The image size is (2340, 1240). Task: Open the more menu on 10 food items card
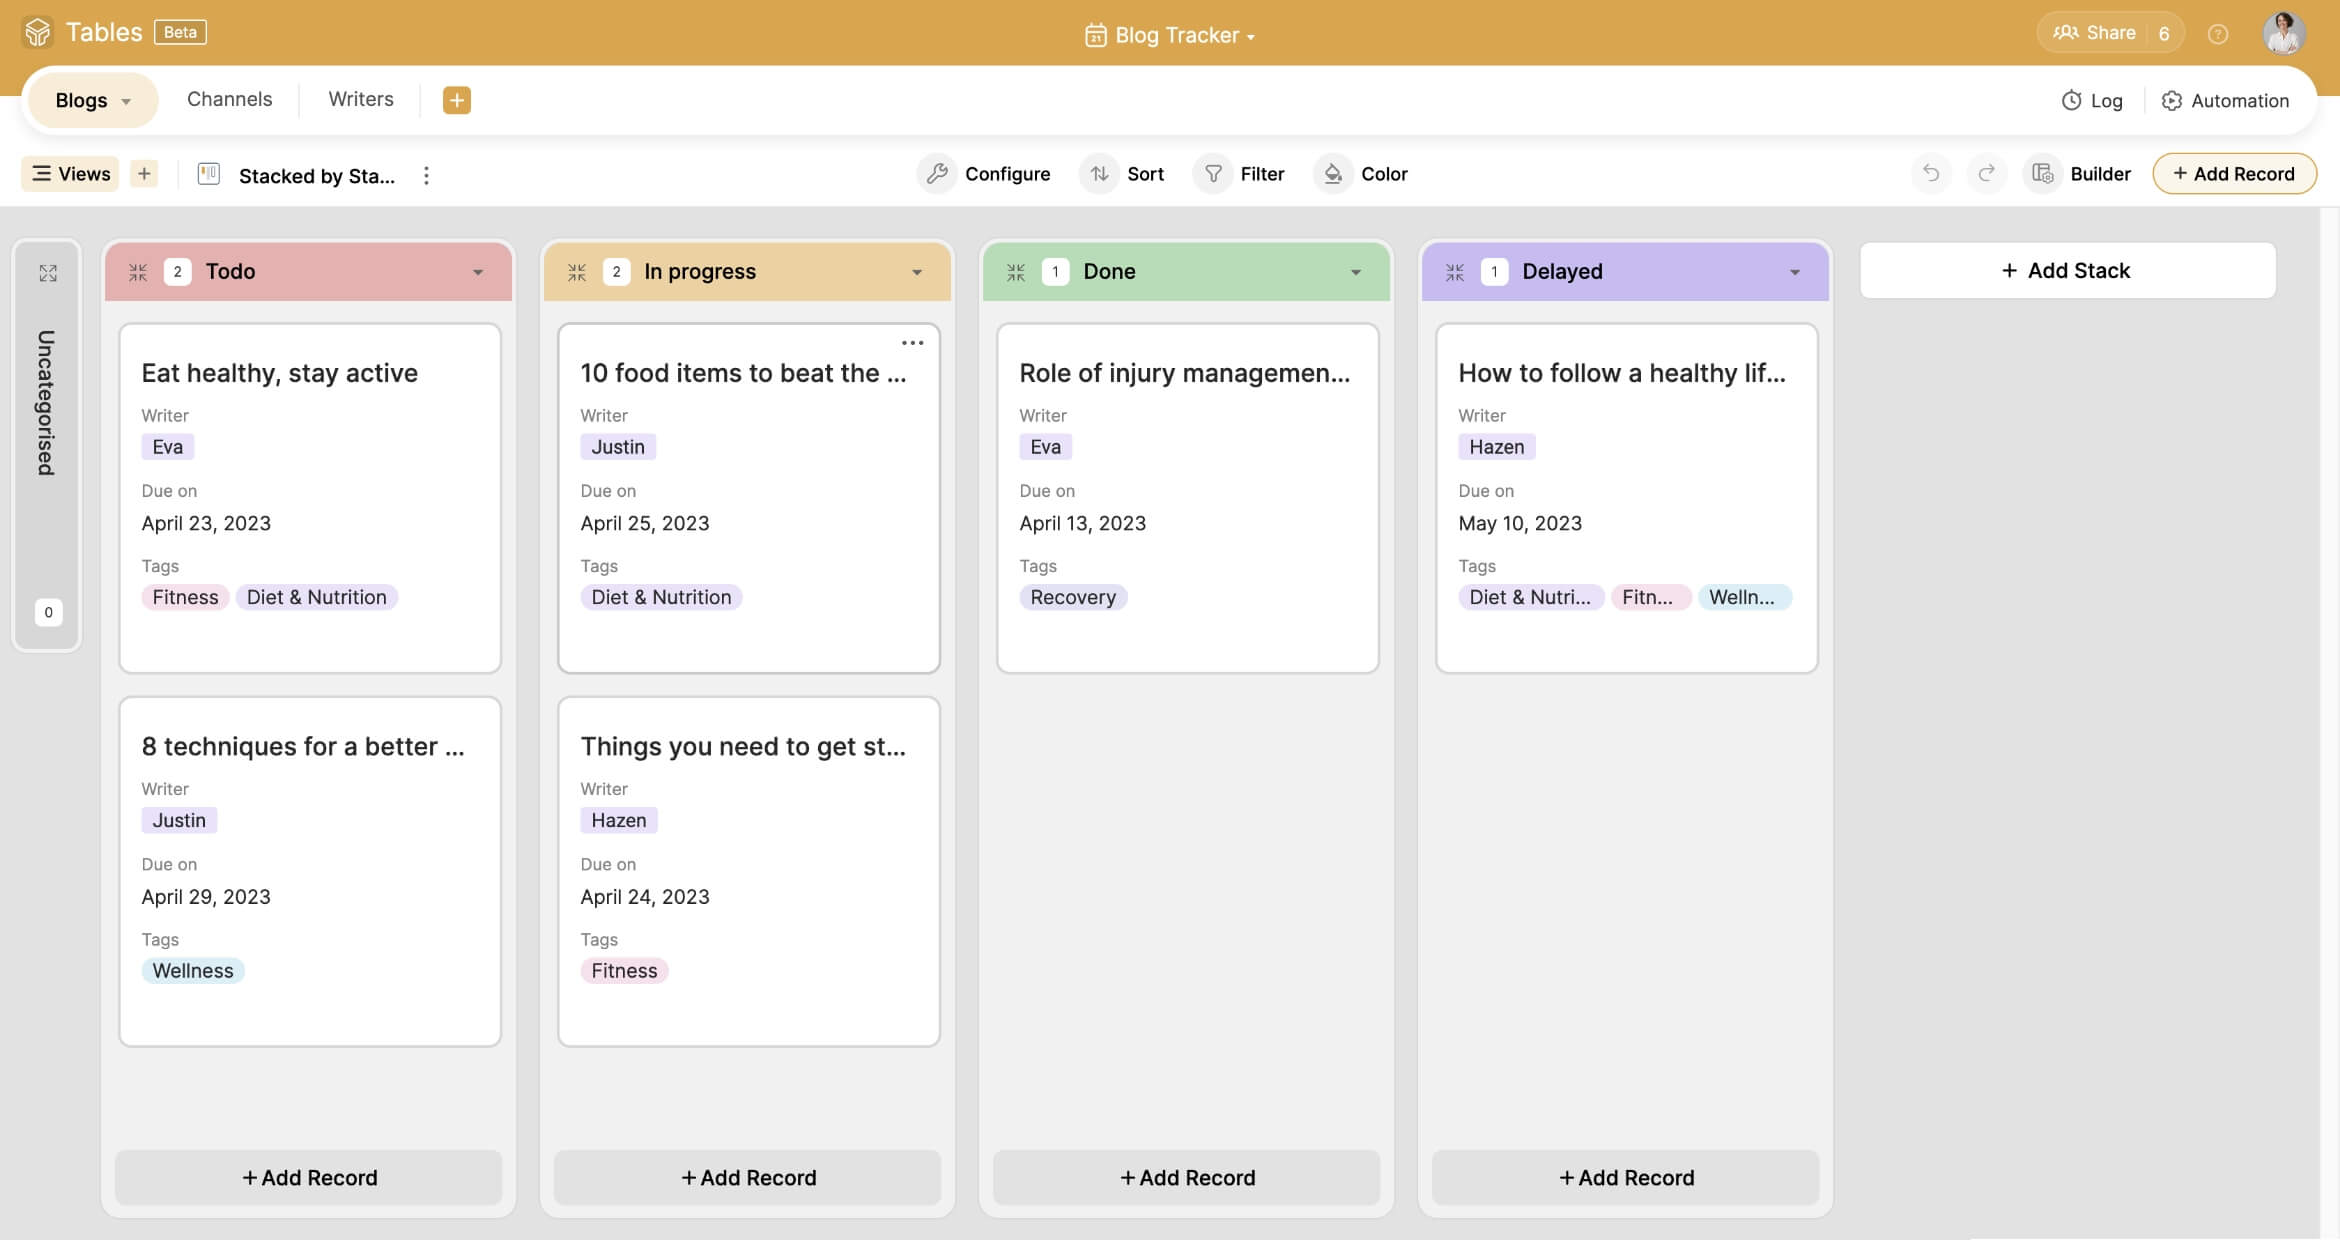[912, 343]
